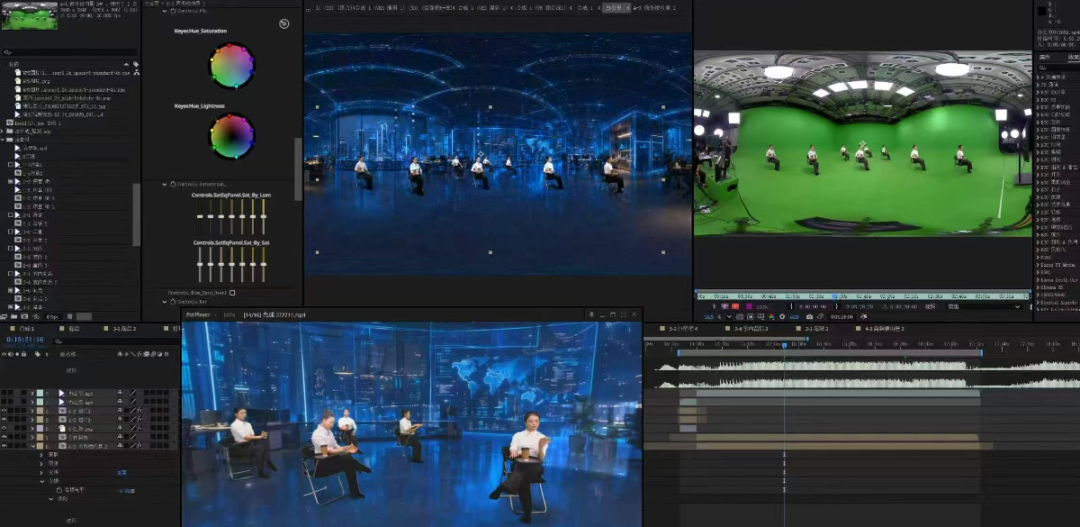Image resolution: width=1080 pixels, height=527 pixels.
Task: Click Interpret Footage icon at Project panel bottom
Action: pyautogui.click(x=3, y=316)
